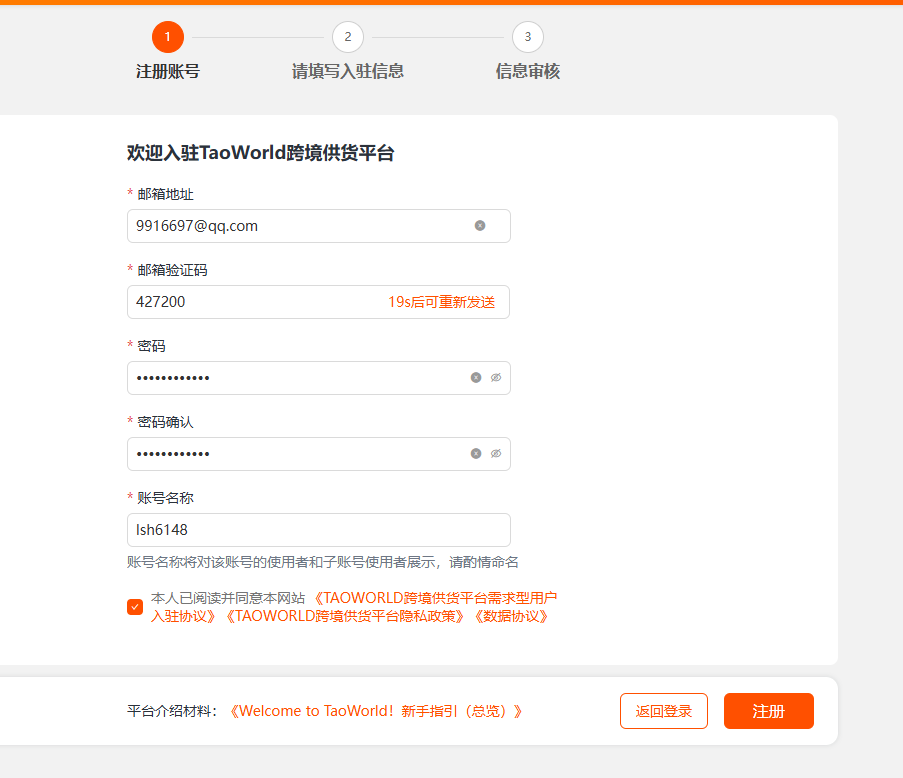Select step 2 circle 请填写入驻信息
The width and height of the screenshot is (903, 778).
pos(348,37)
